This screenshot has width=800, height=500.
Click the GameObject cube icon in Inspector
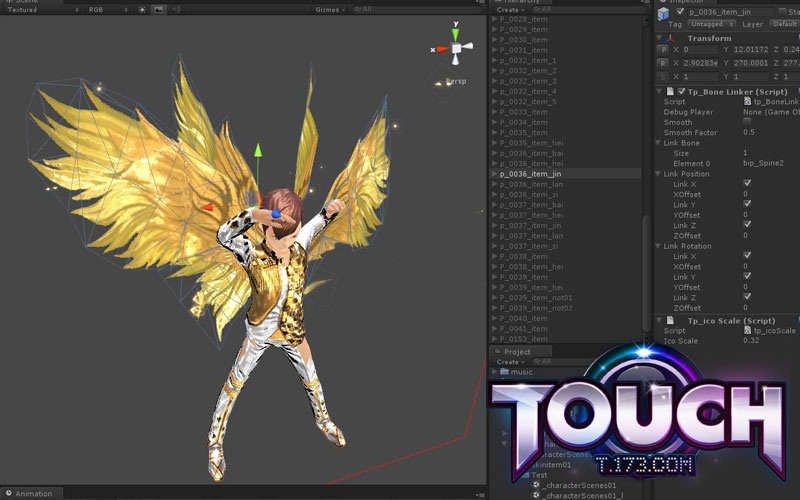coord(663,14)
